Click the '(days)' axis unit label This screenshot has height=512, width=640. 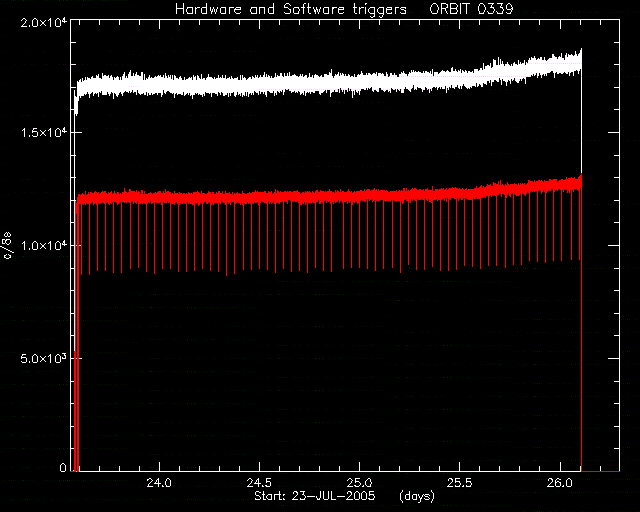tap(417, 496)
